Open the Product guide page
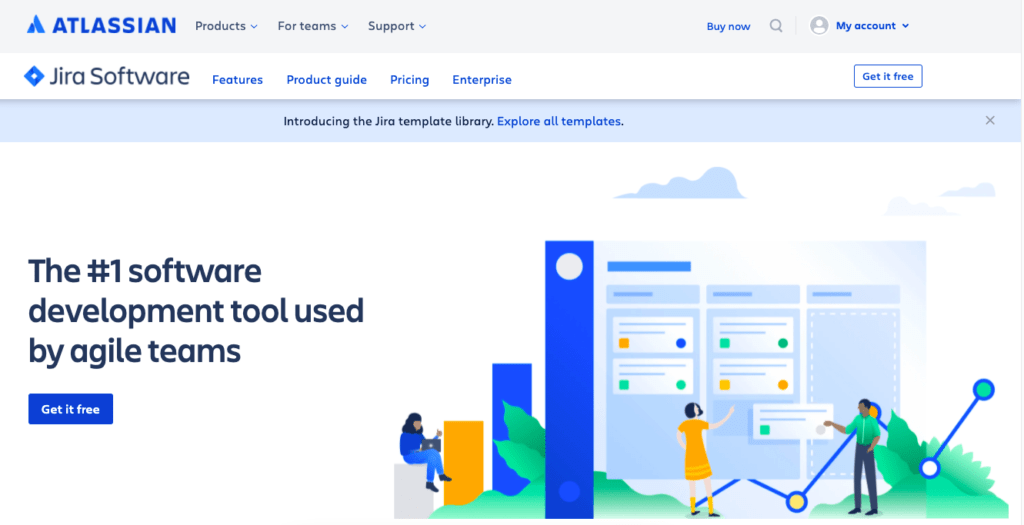This screenshot has width=1024, height=525. coord(327,80)
